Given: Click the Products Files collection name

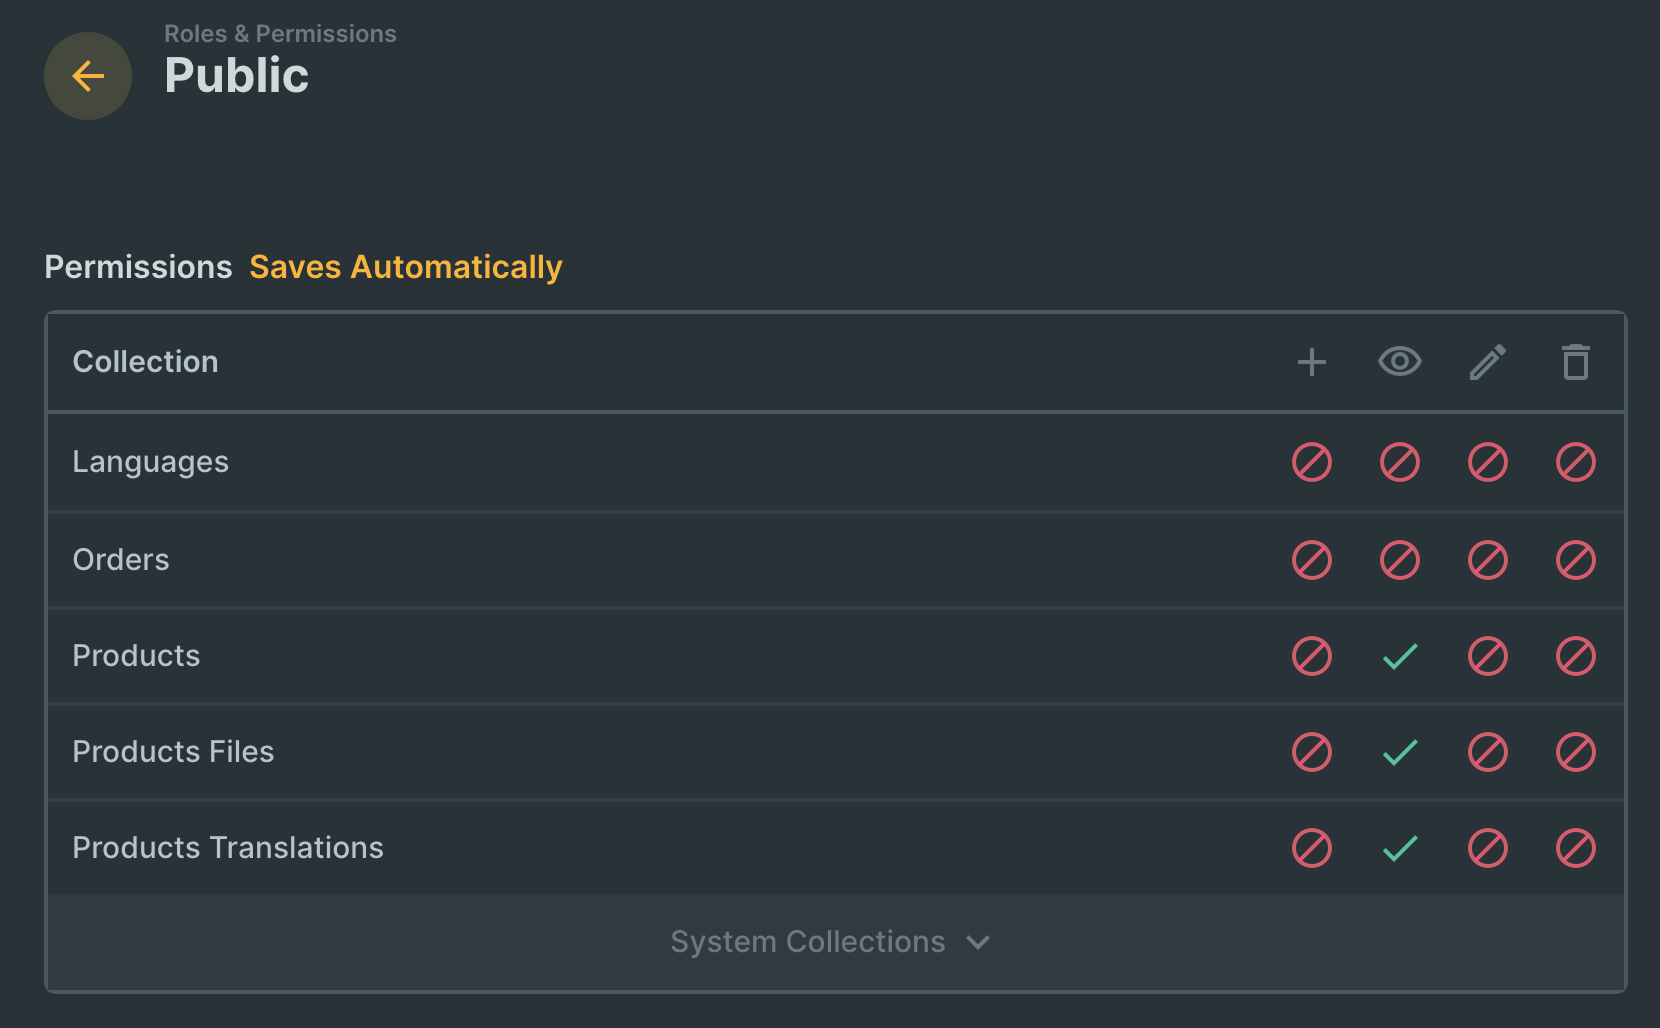Looking at the screenshot, I should click(173, 752).
